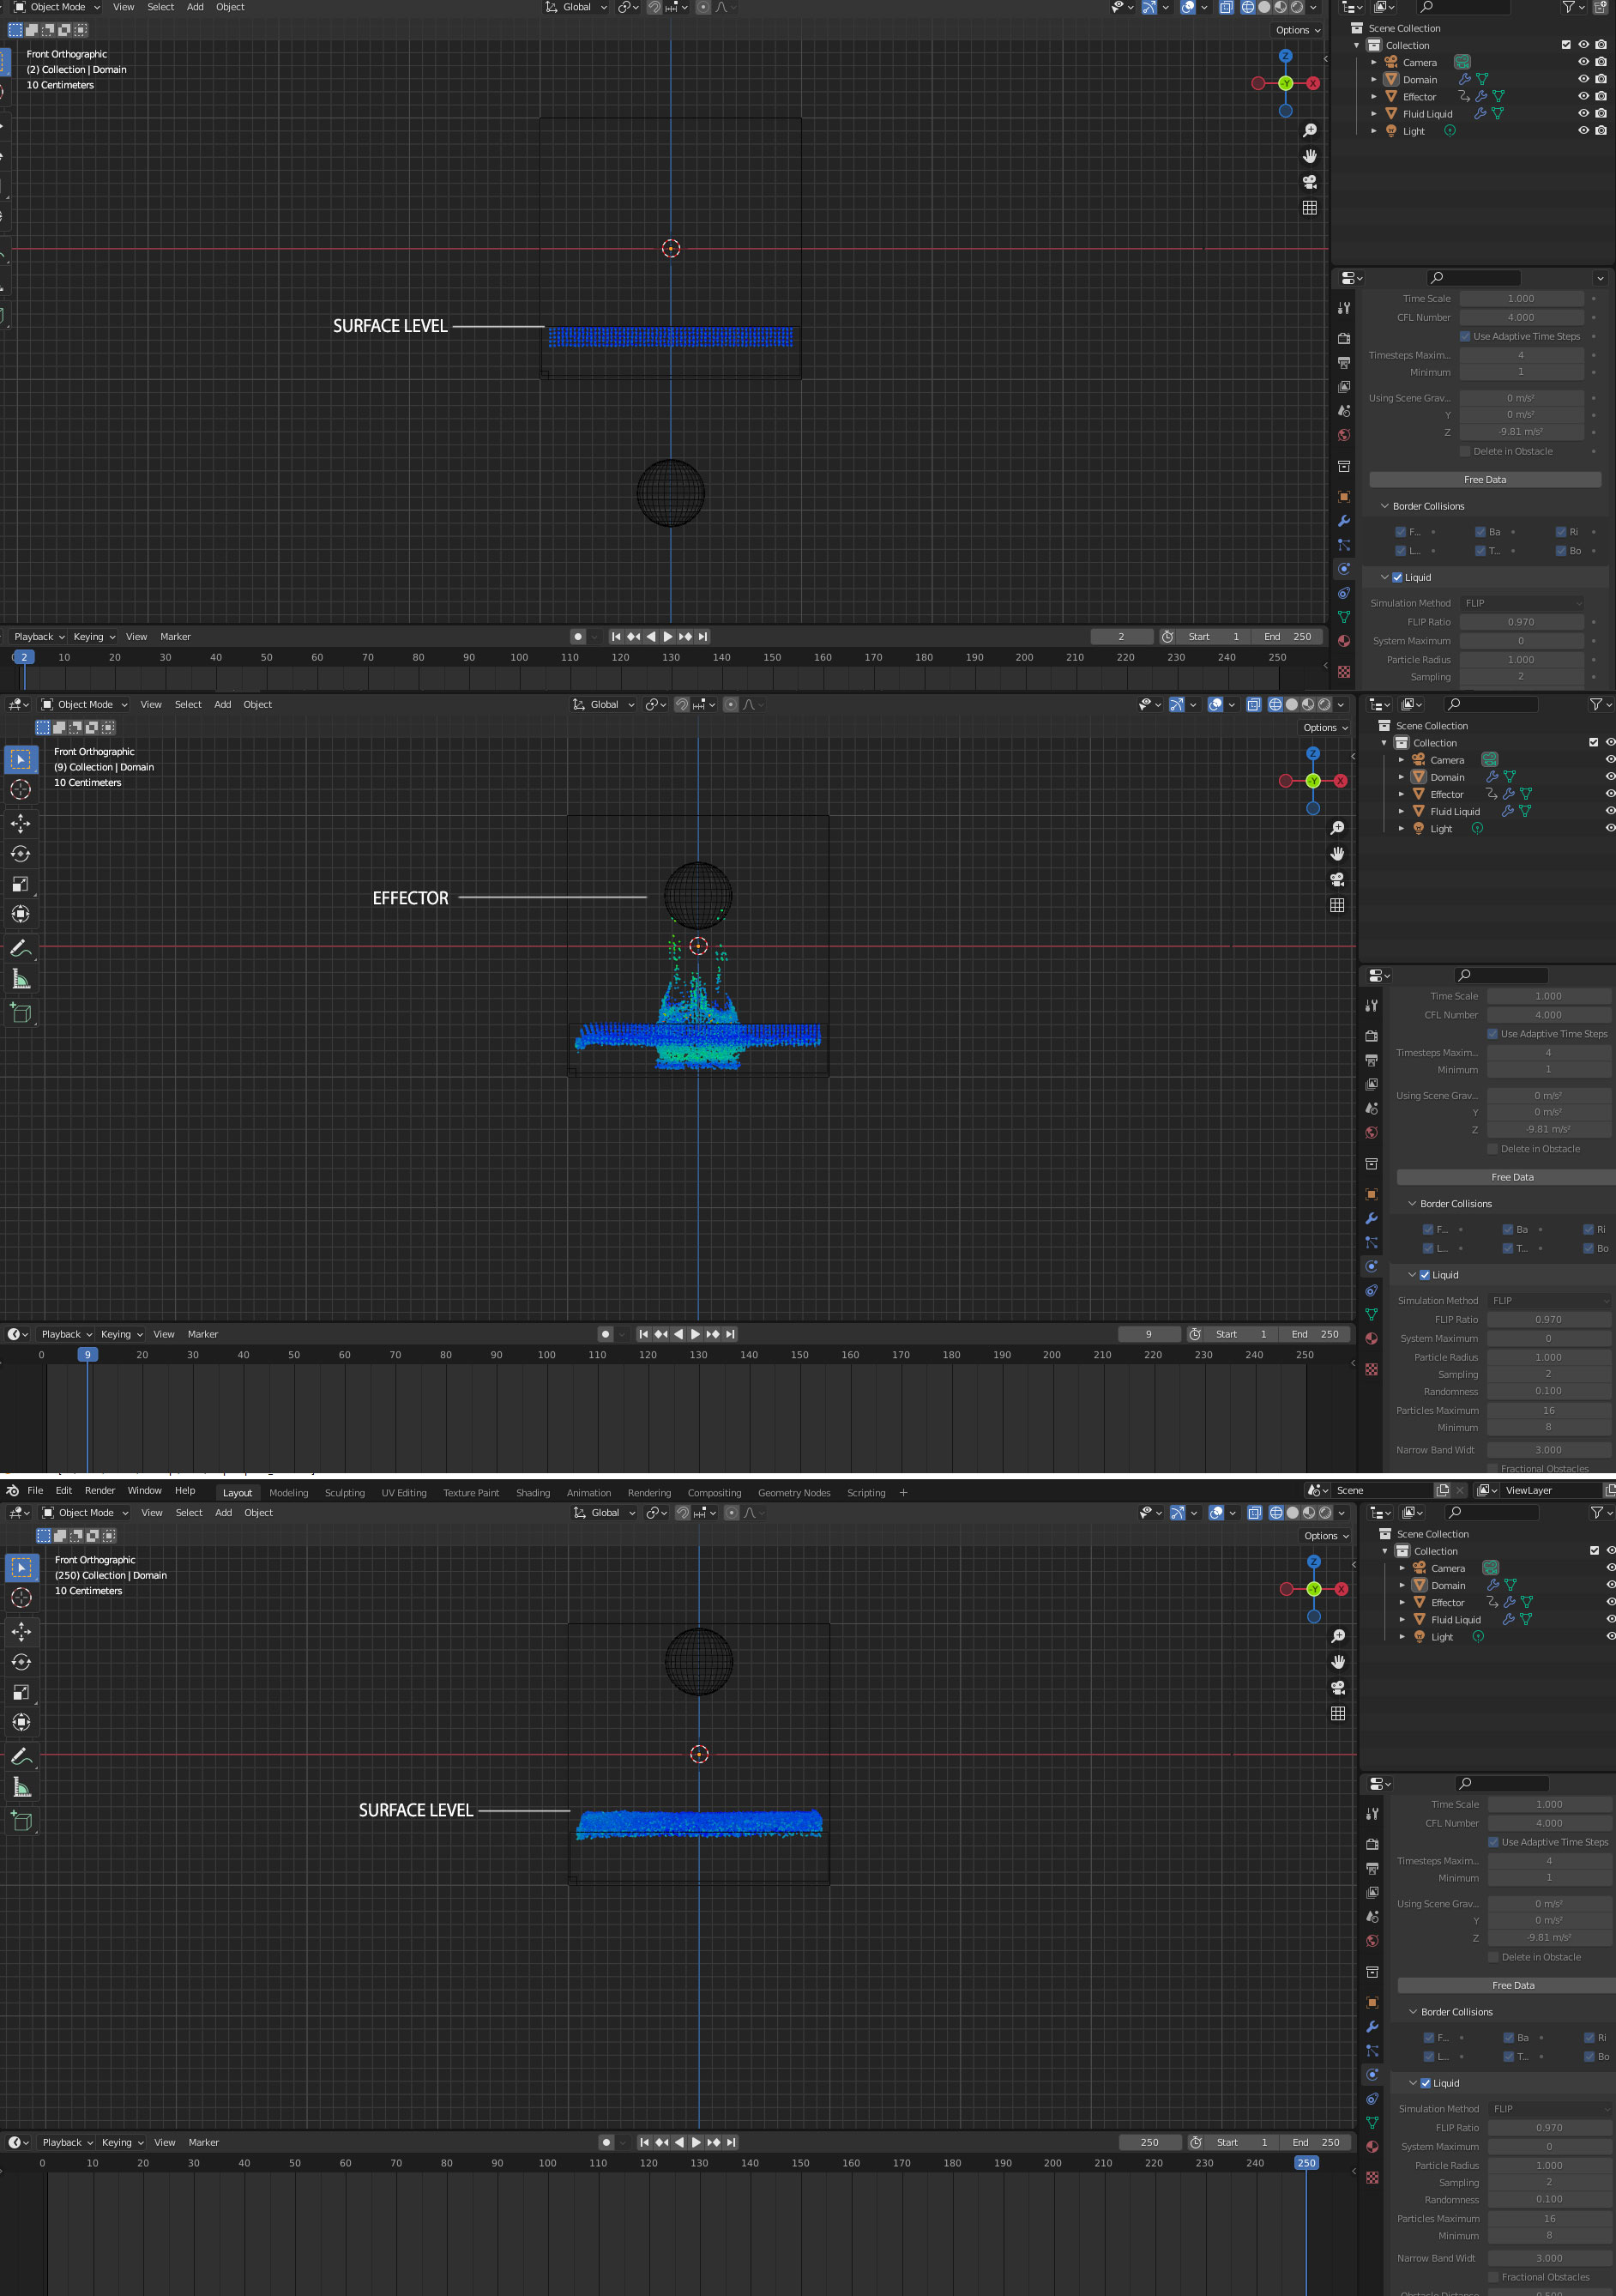Click frame 130 on frame 9 timeline ruler
The width and height of the screenshot is (1616, 2296).
click(x=698, y=1355)
